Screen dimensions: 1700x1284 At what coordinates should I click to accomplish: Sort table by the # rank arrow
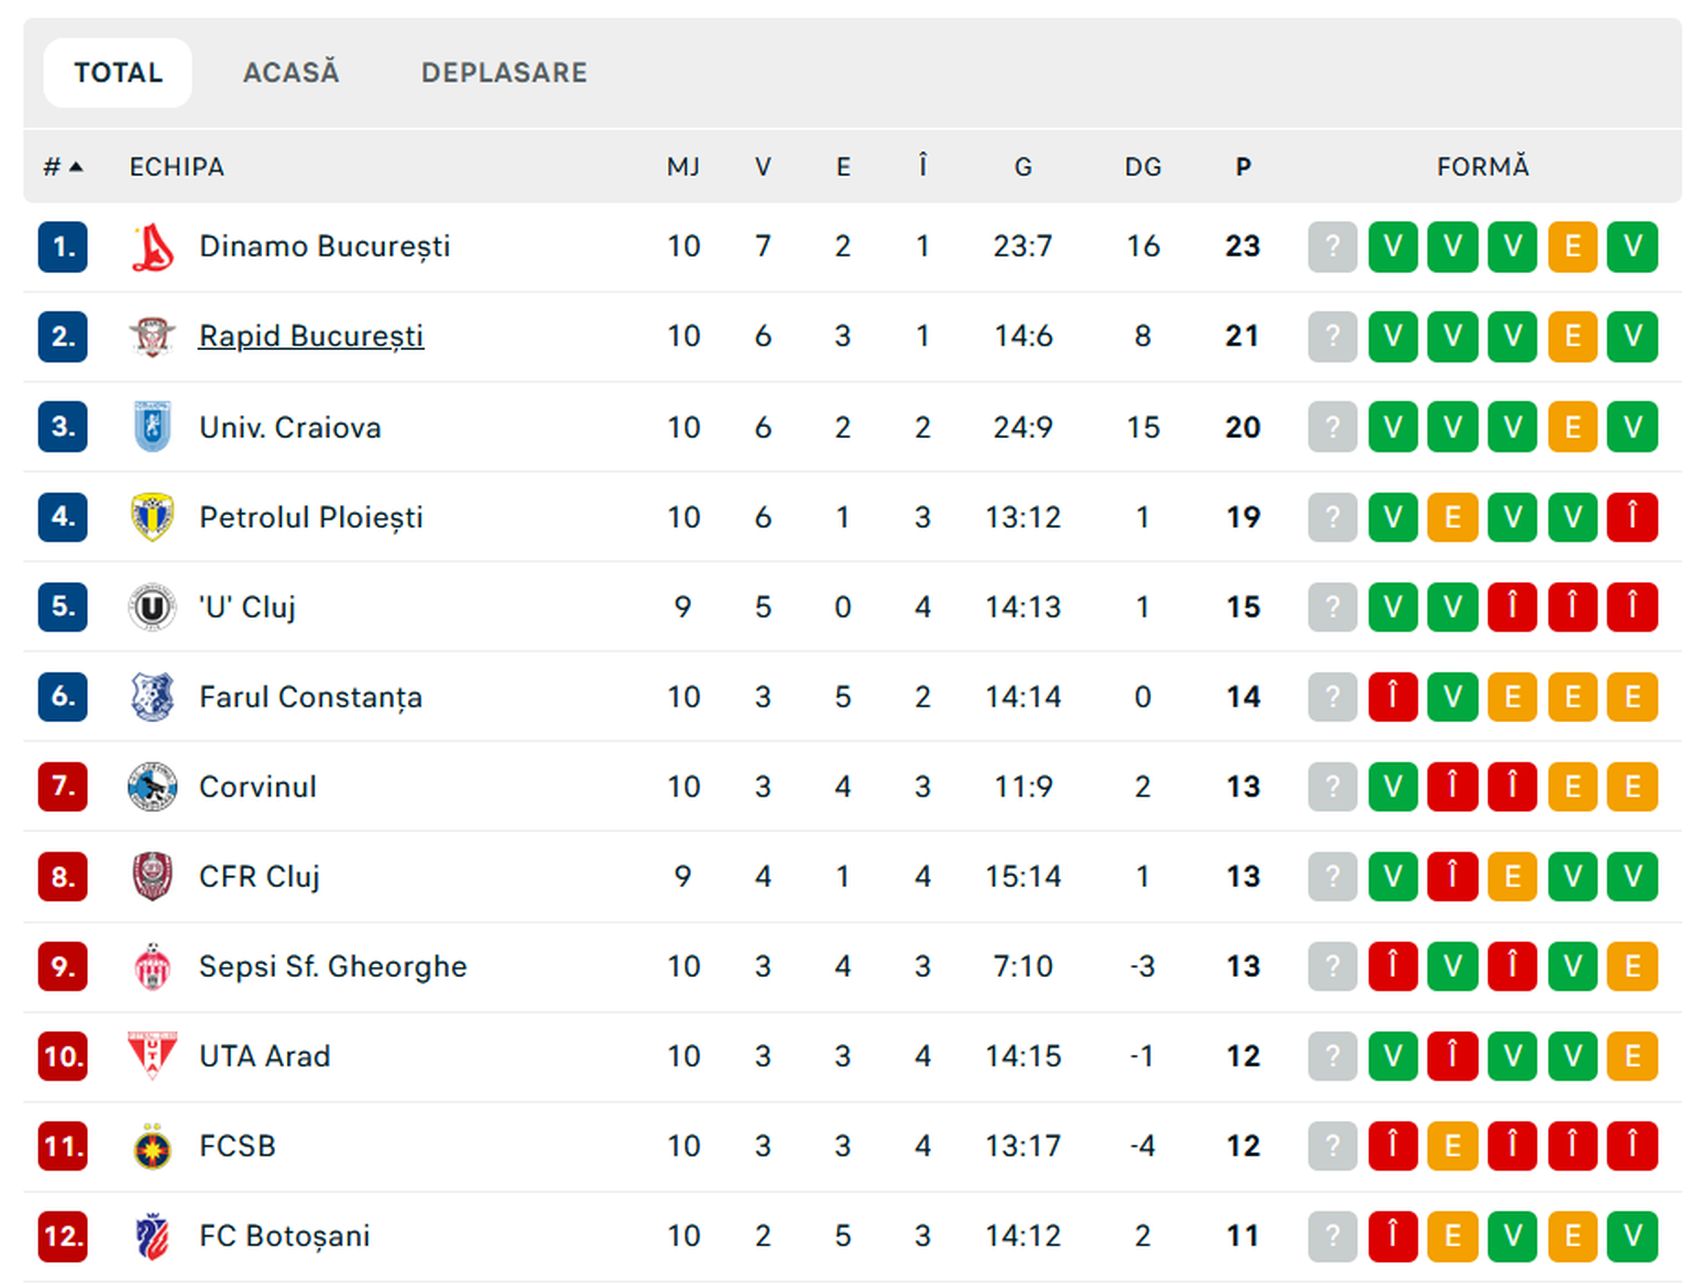63,167
